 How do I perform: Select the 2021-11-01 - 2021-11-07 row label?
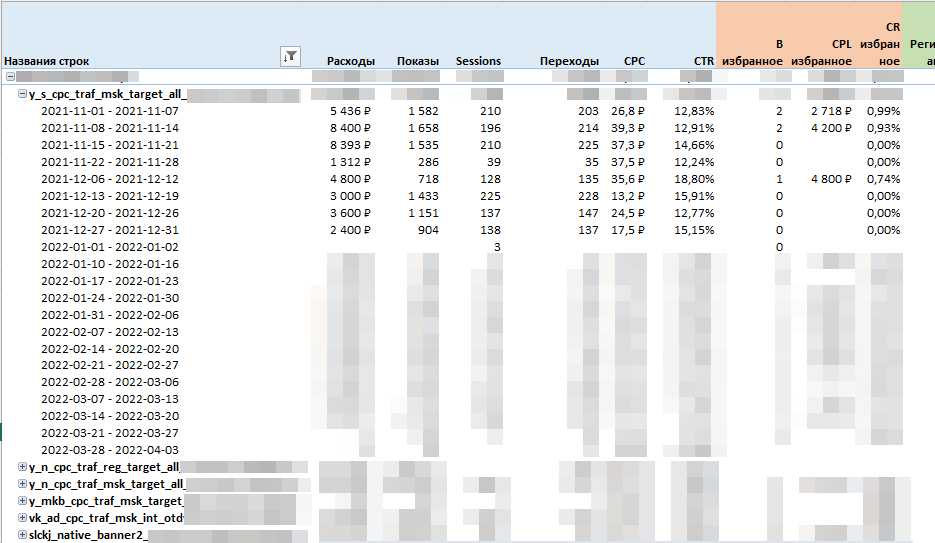point(110,111)
